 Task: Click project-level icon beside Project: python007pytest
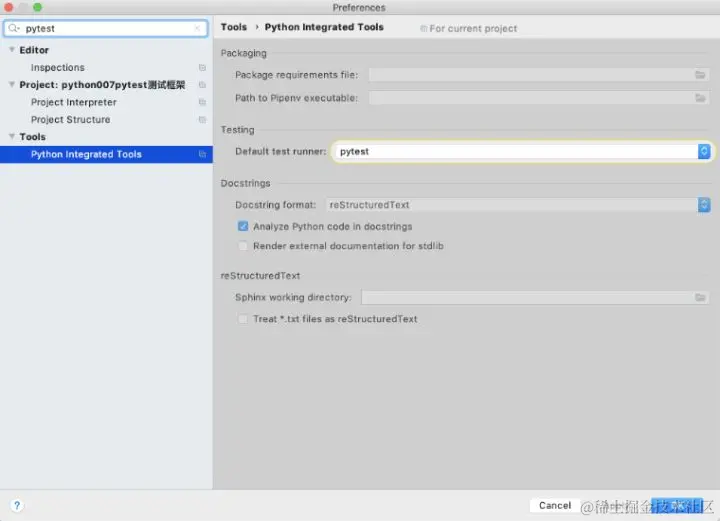click(x=202, y=84)
